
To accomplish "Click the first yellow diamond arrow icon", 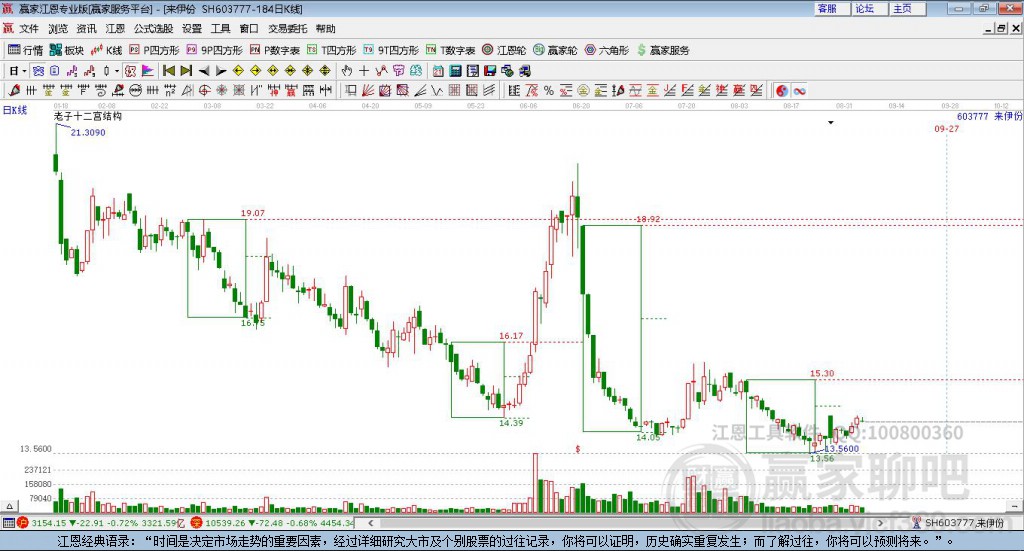I will (x=238, y=71).
